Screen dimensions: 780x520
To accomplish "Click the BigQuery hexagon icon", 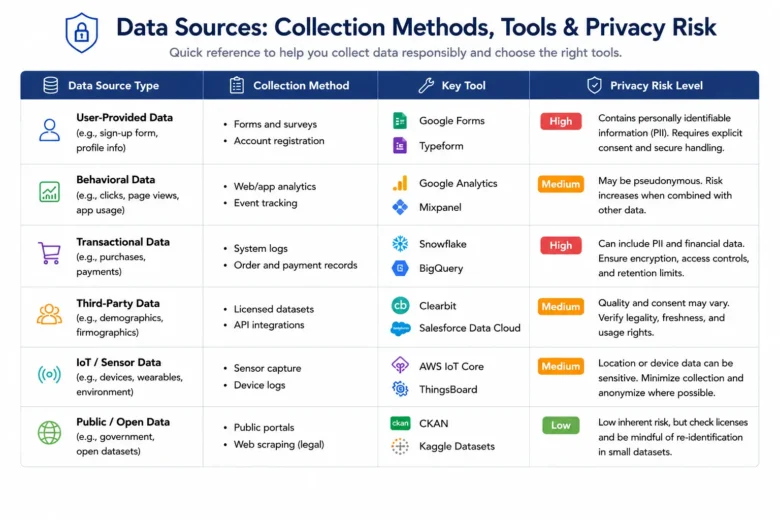I will coord(400,268).
